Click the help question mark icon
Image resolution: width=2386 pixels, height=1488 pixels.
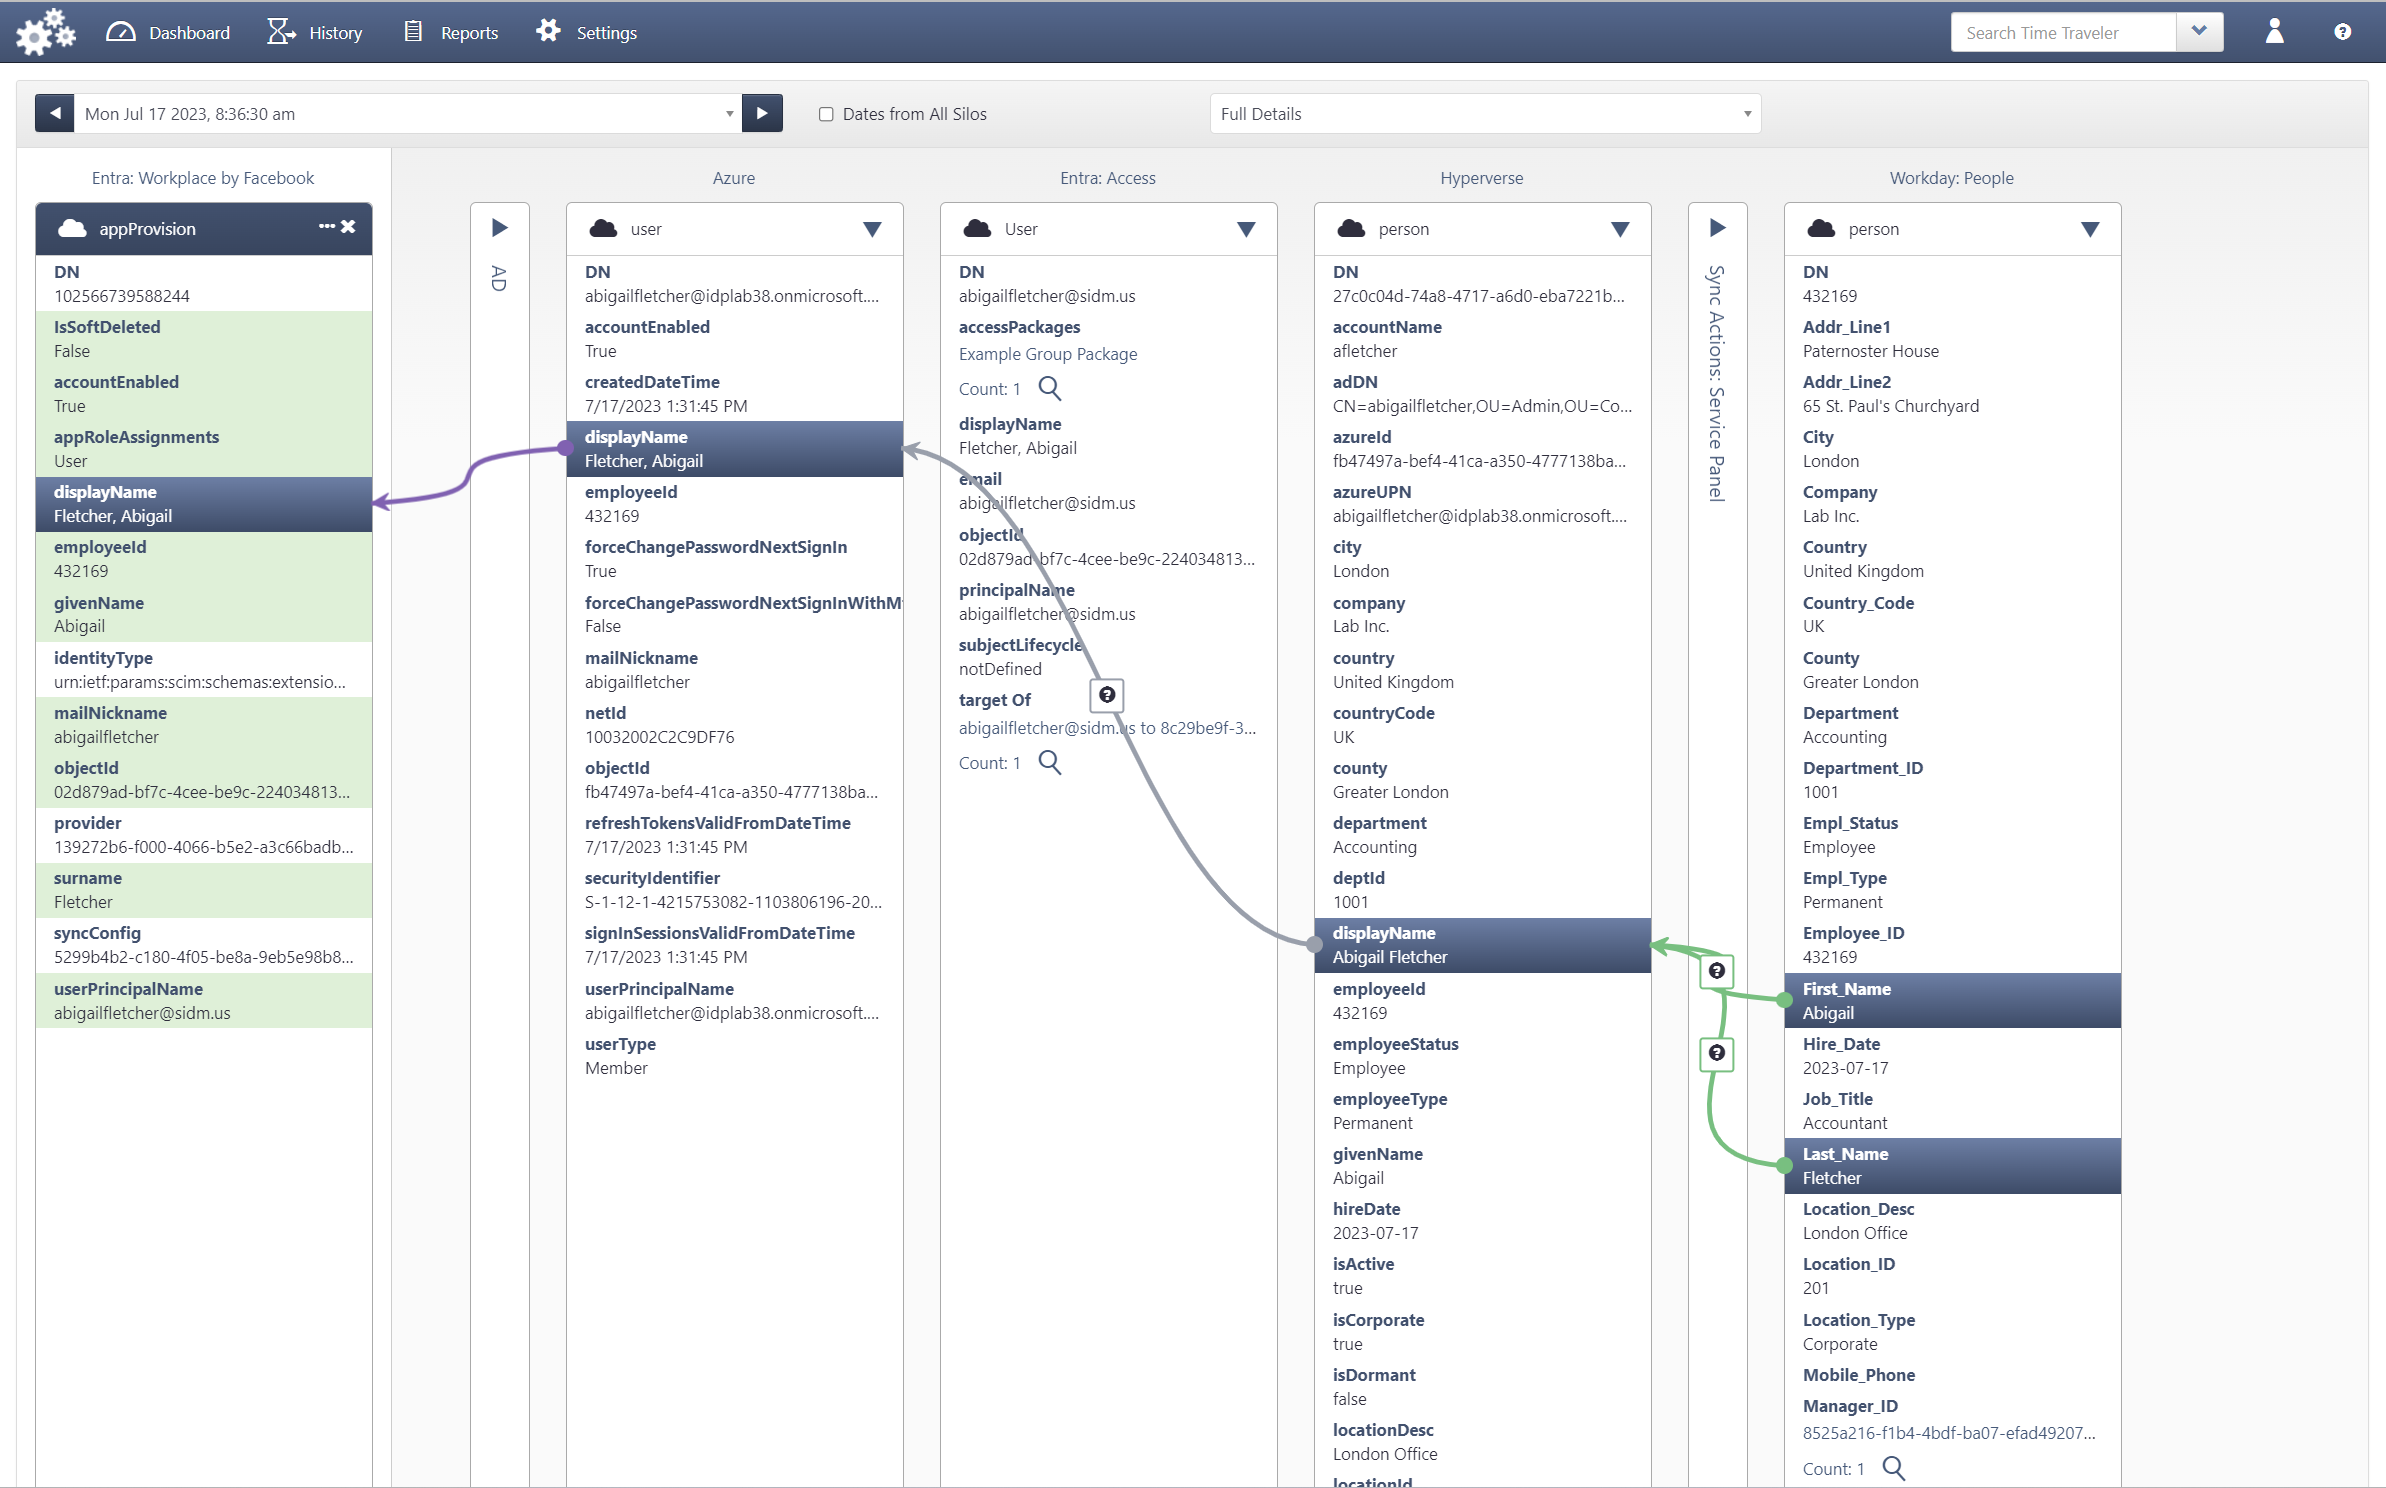[2342, 32]
